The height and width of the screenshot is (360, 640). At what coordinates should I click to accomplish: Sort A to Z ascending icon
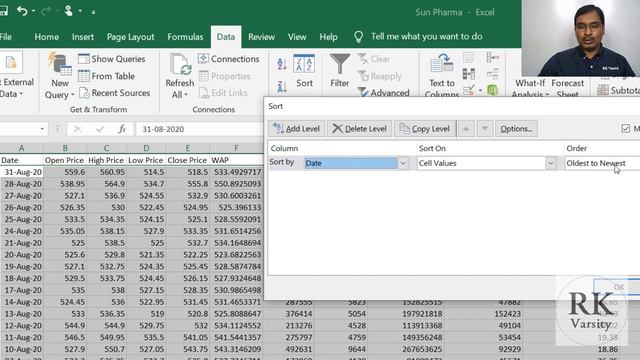(x=282, y=64)
